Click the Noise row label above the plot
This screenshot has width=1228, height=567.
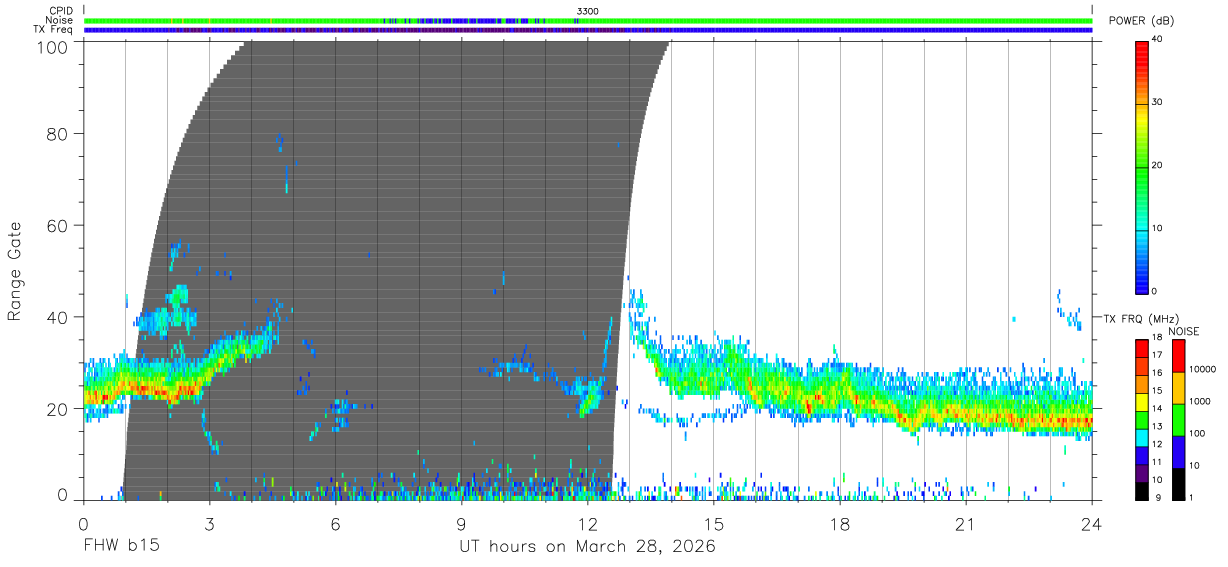(60, 20)
